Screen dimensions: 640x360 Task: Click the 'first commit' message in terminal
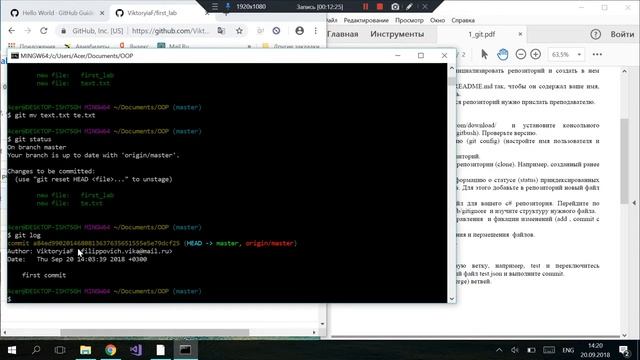point(44,275)
